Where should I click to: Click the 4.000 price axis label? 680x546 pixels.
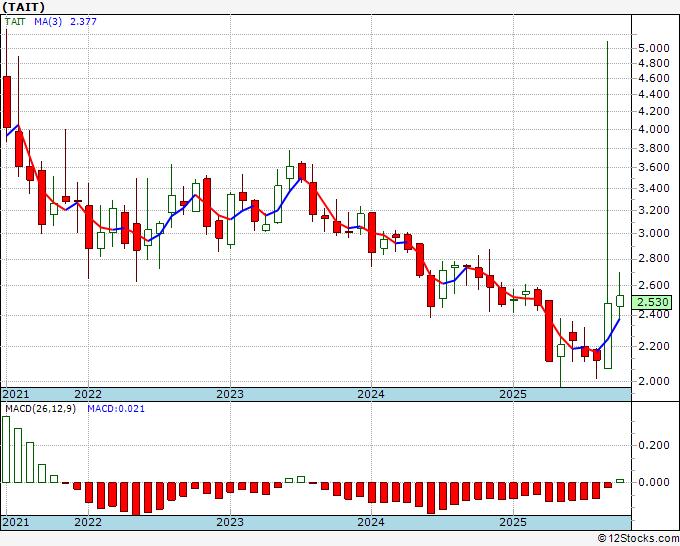(x=654, y=129)
